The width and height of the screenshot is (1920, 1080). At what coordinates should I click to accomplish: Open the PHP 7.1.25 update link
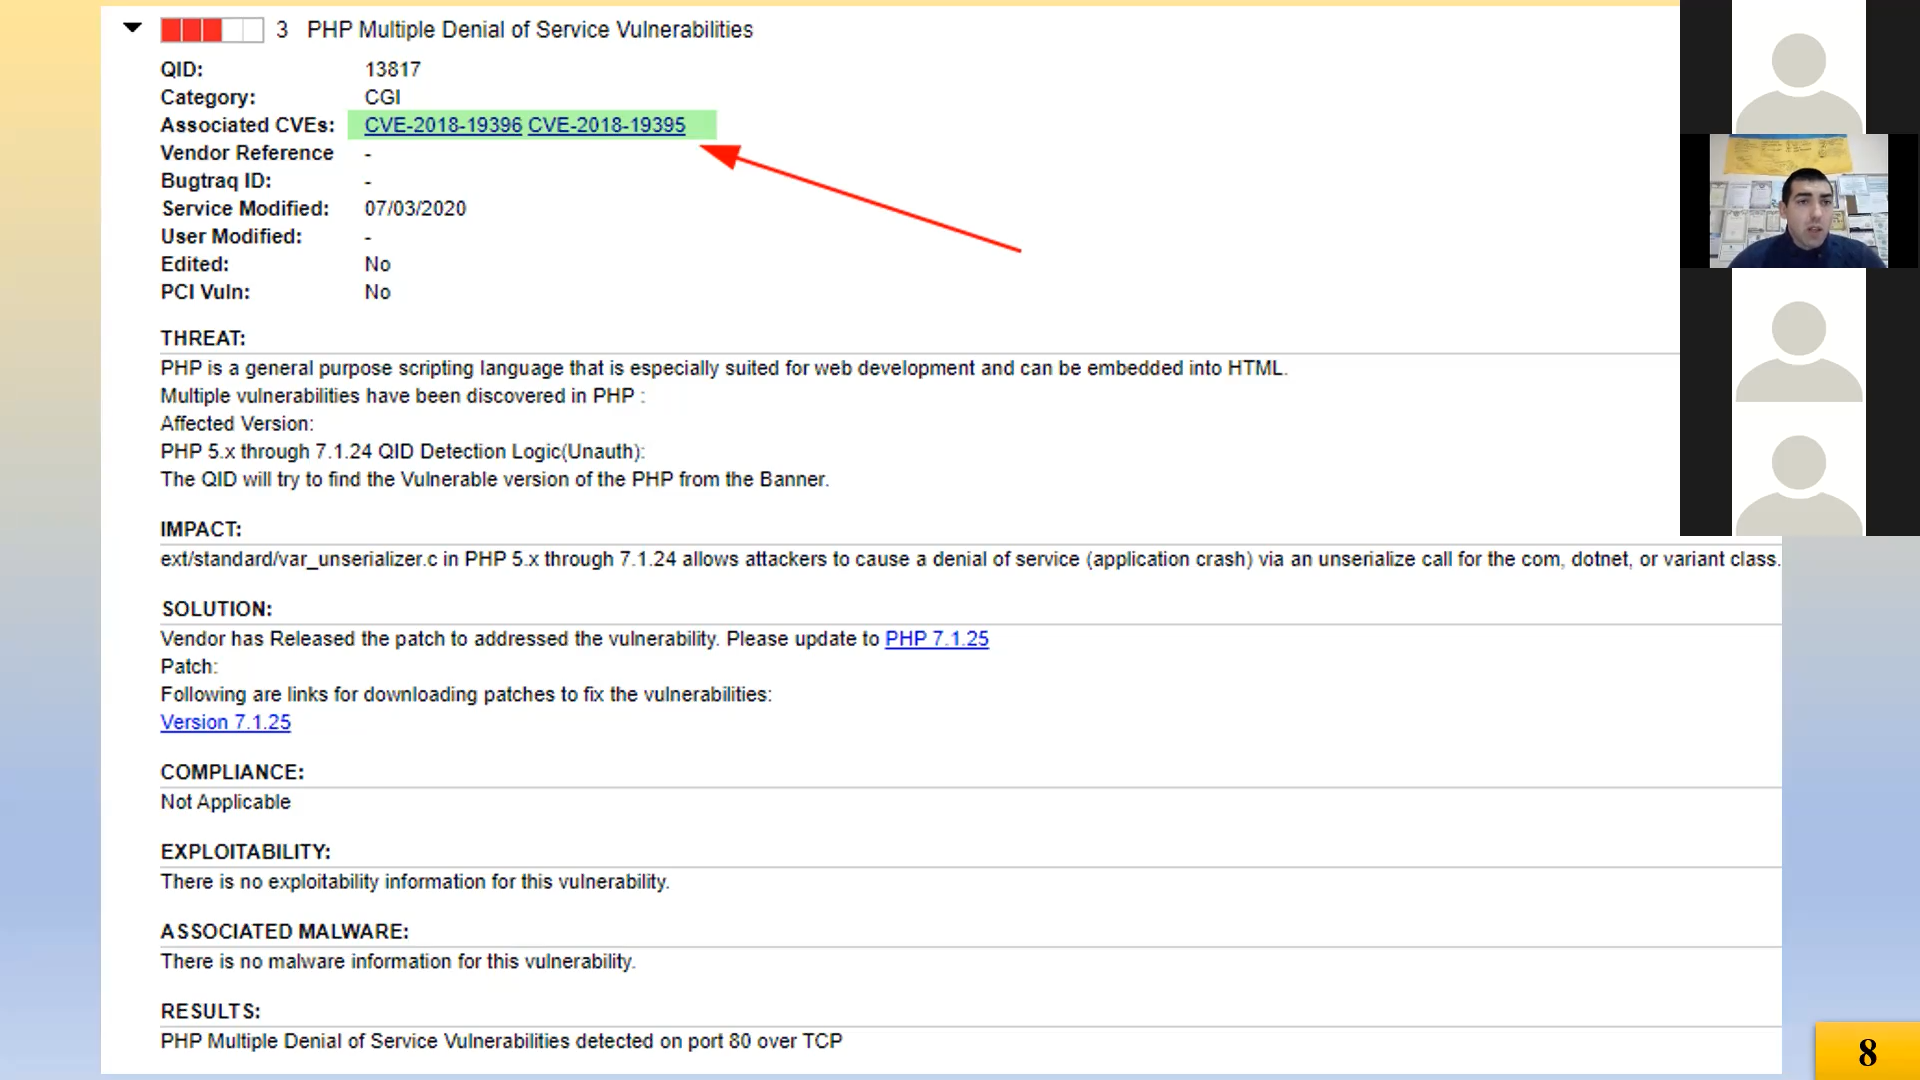(x=936, y=639)
